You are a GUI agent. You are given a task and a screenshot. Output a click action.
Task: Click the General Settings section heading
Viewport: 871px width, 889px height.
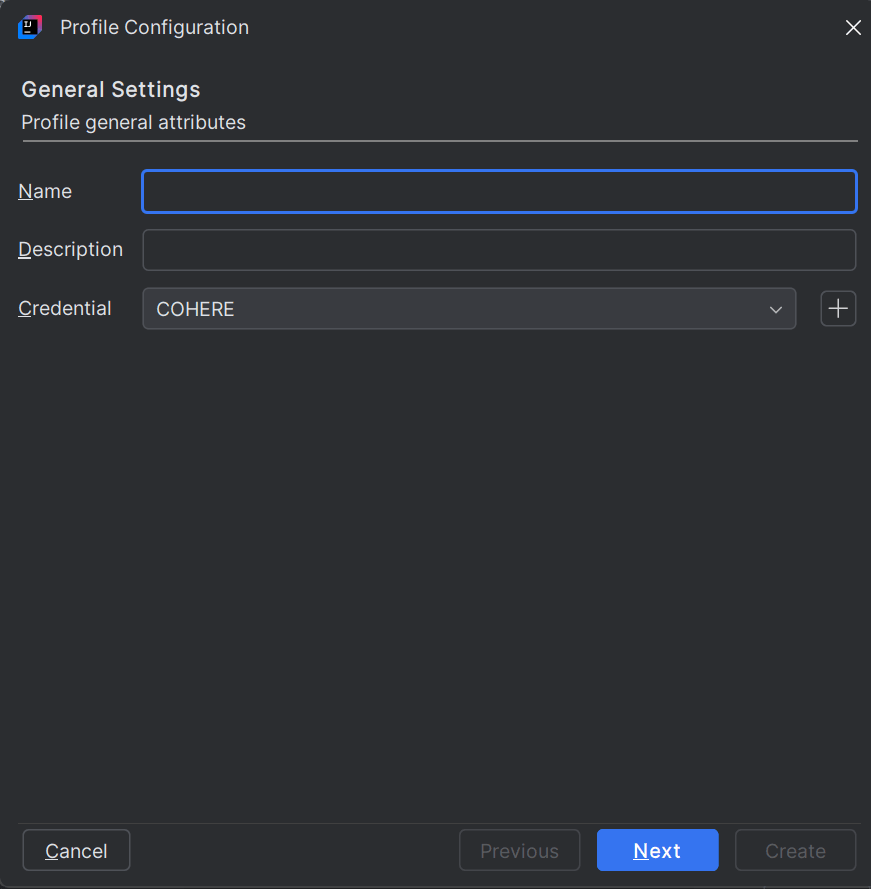pos(110,89)
